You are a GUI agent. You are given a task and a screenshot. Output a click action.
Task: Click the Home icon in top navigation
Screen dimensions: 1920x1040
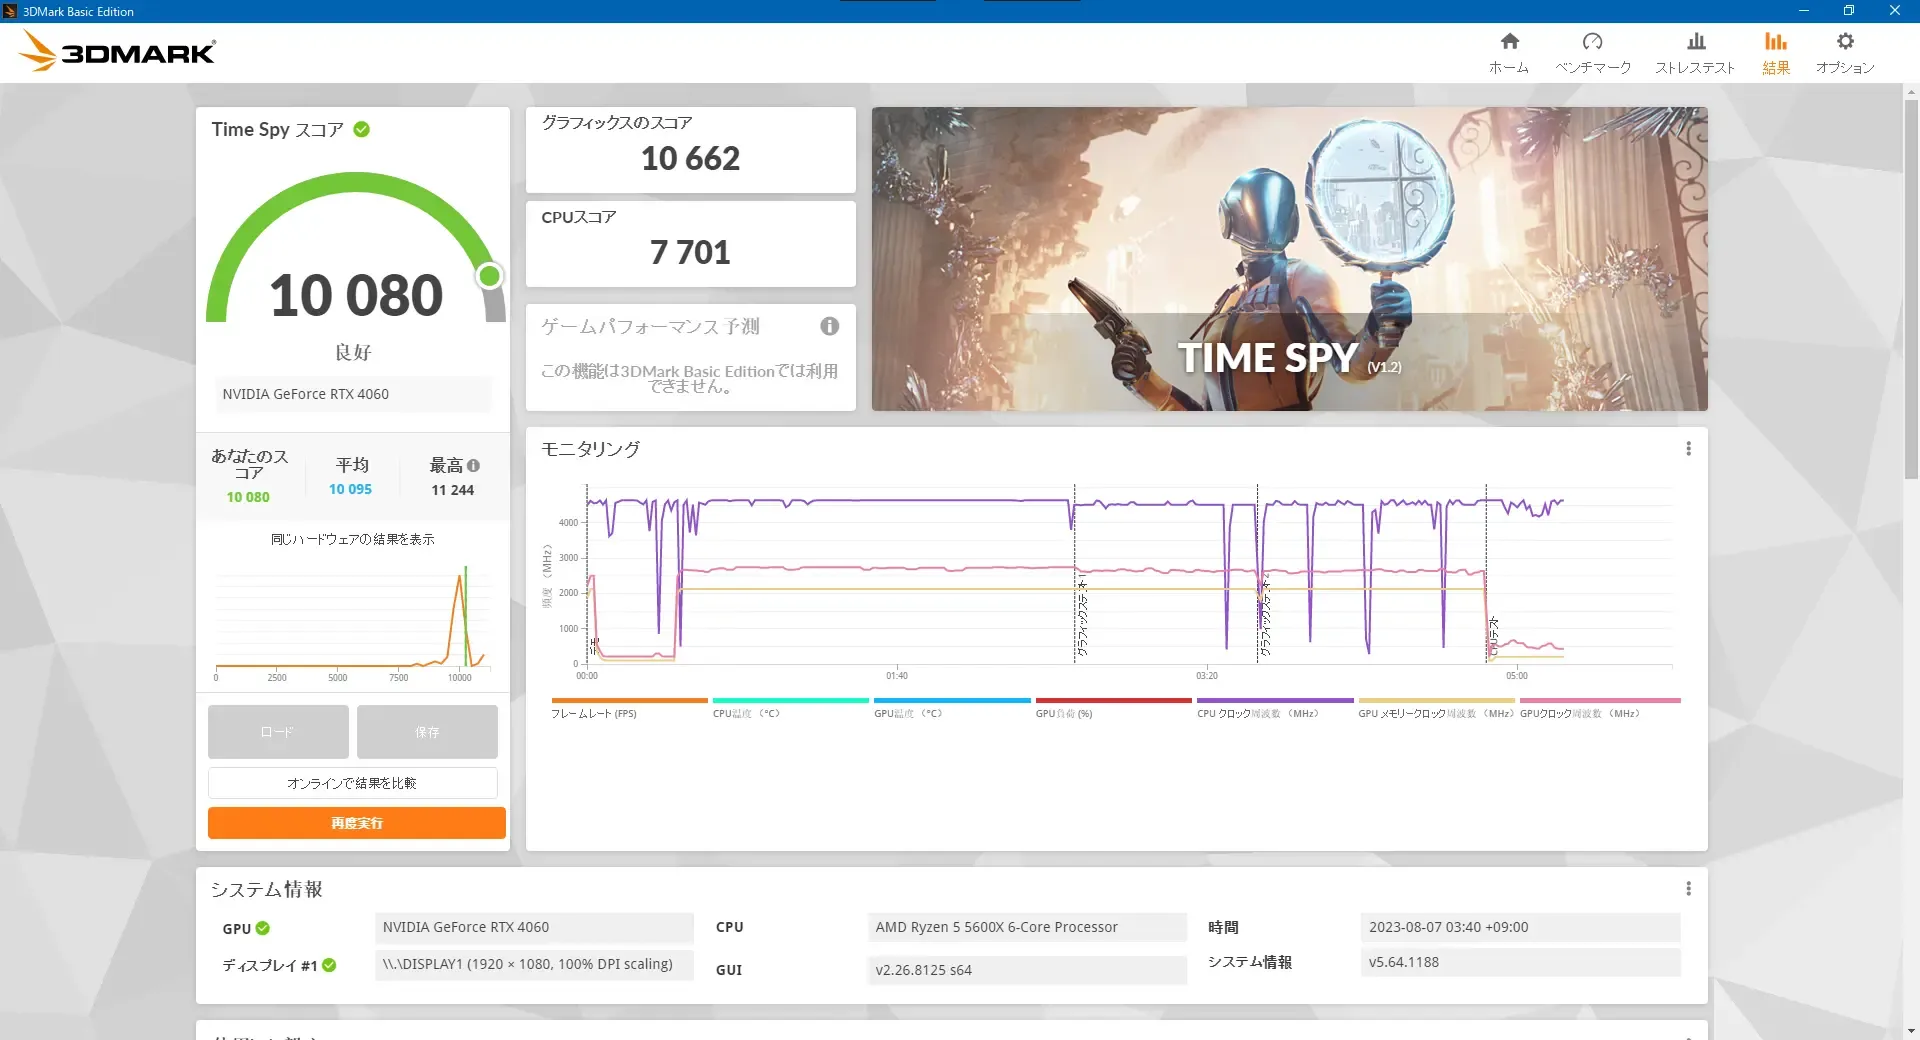click(1509, 42)
